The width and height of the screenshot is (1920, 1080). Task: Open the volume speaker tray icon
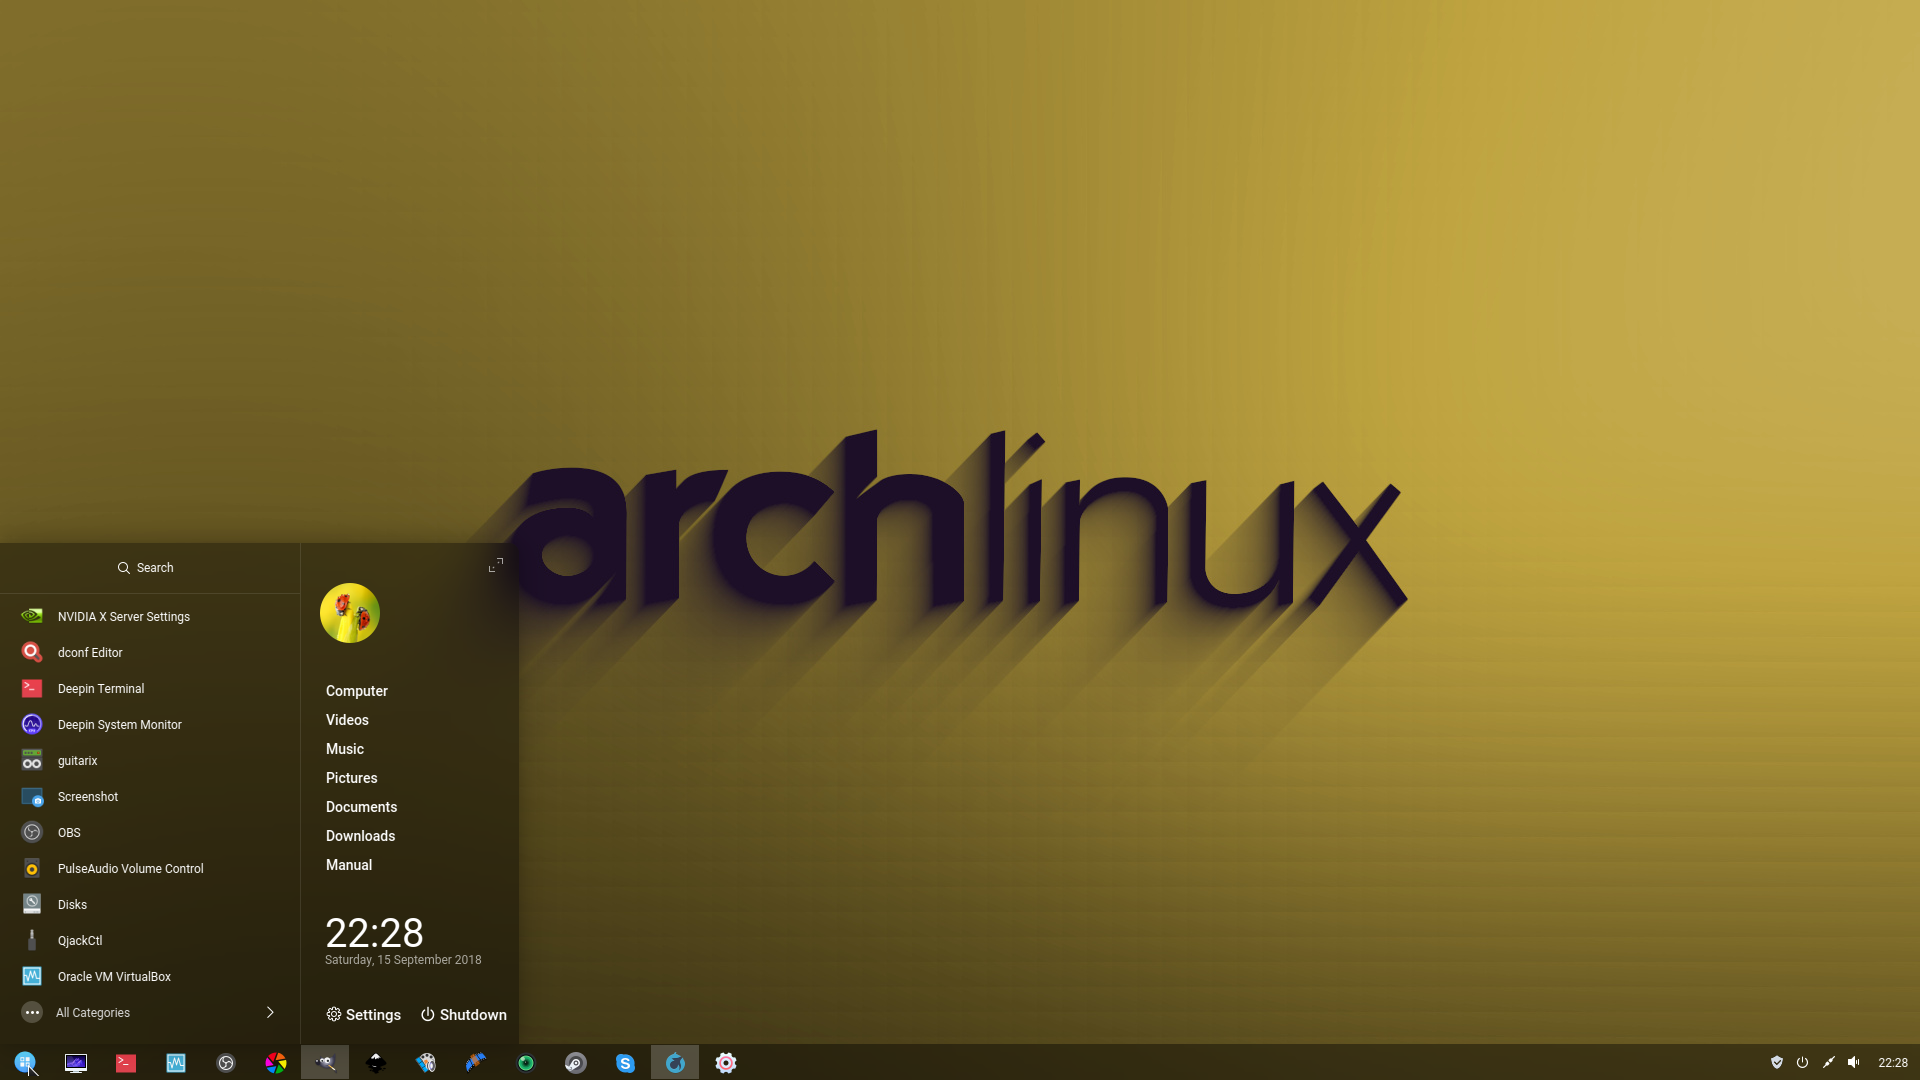click(x=1854, y=1062)
